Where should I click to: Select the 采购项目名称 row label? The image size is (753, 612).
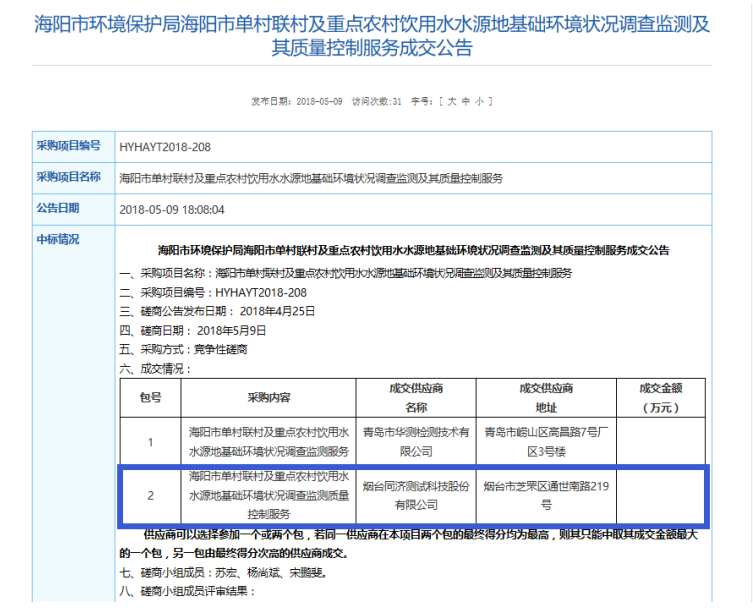(x=69, y=178)
